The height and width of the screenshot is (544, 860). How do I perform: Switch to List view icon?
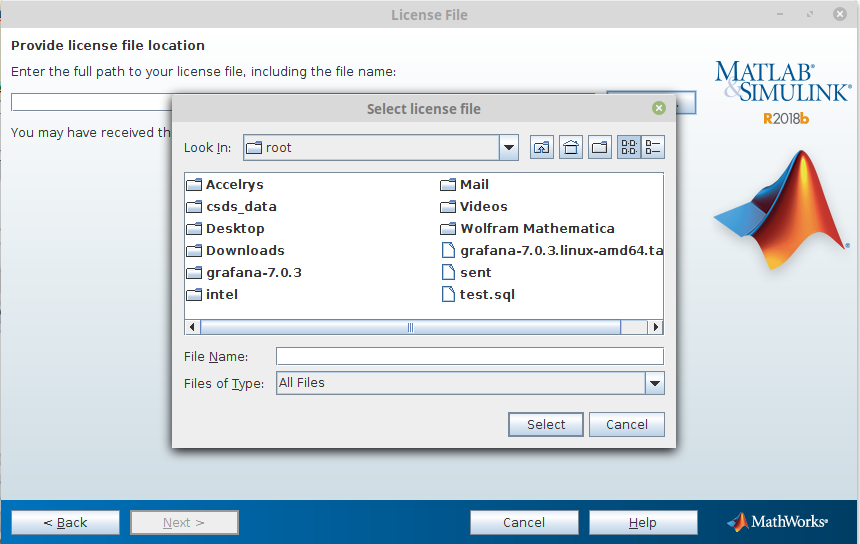[x=629, y=148]
